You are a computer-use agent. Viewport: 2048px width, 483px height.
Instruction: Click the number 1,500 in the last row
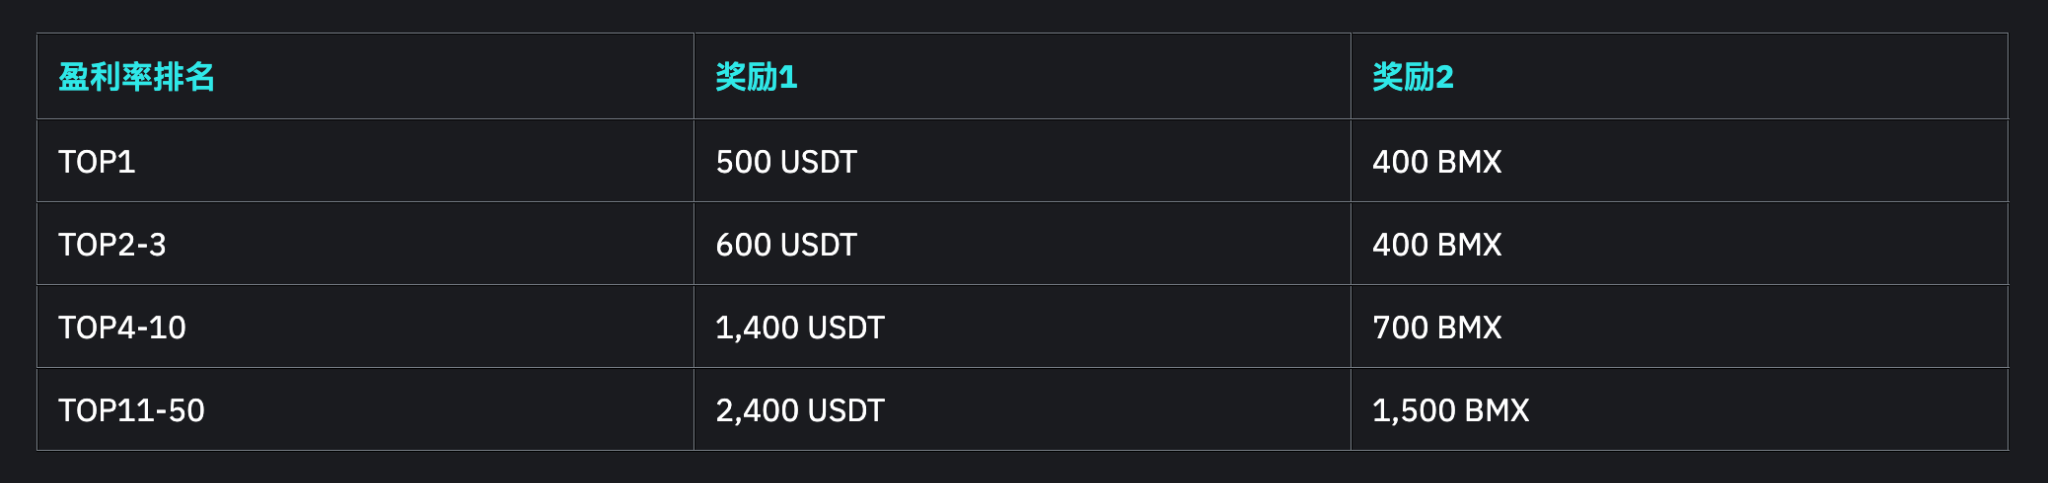coord(1413,411)
